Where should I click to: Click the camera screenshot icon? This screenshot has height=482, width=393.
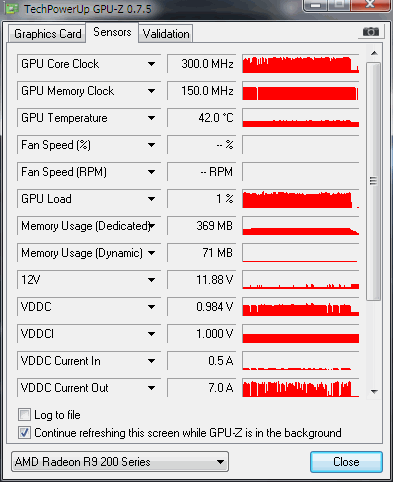click(x=371, y=32)
